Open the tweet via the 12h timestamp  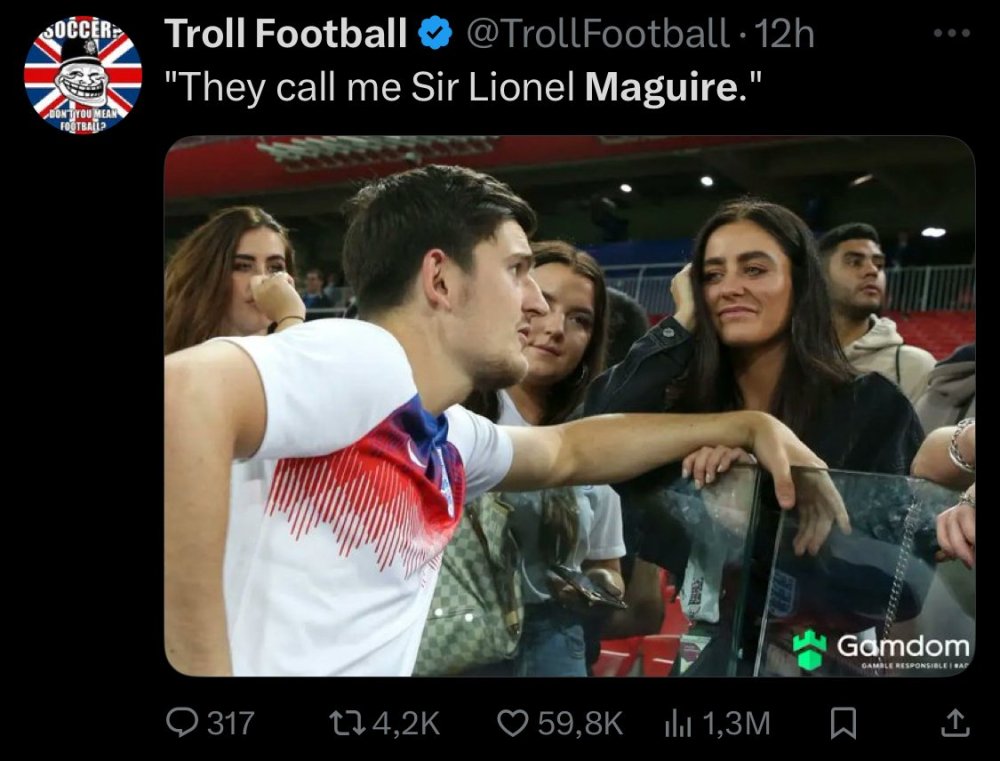point(786,35)
